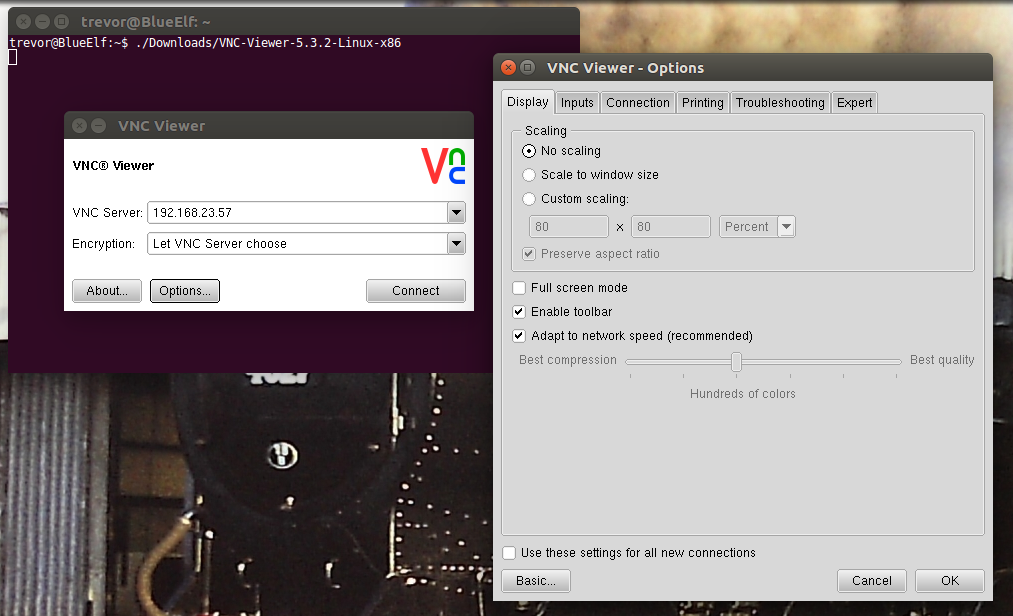Disable Adapt to network speed checkbox
The image size is (1013, 616).
click(x=519, y=335)
